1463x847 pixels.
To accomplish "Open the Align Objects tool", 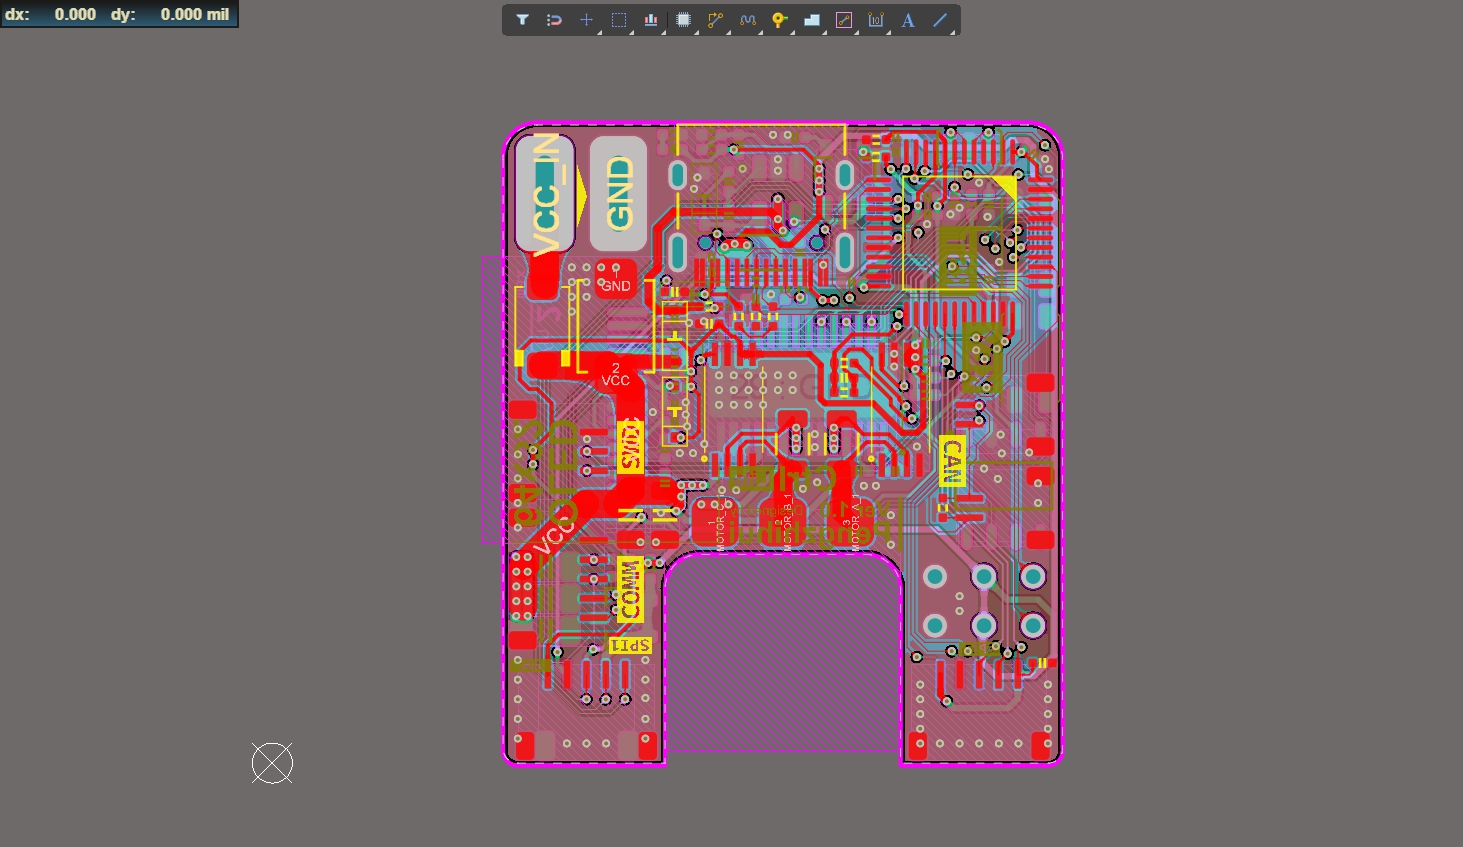I will (651, 20).
